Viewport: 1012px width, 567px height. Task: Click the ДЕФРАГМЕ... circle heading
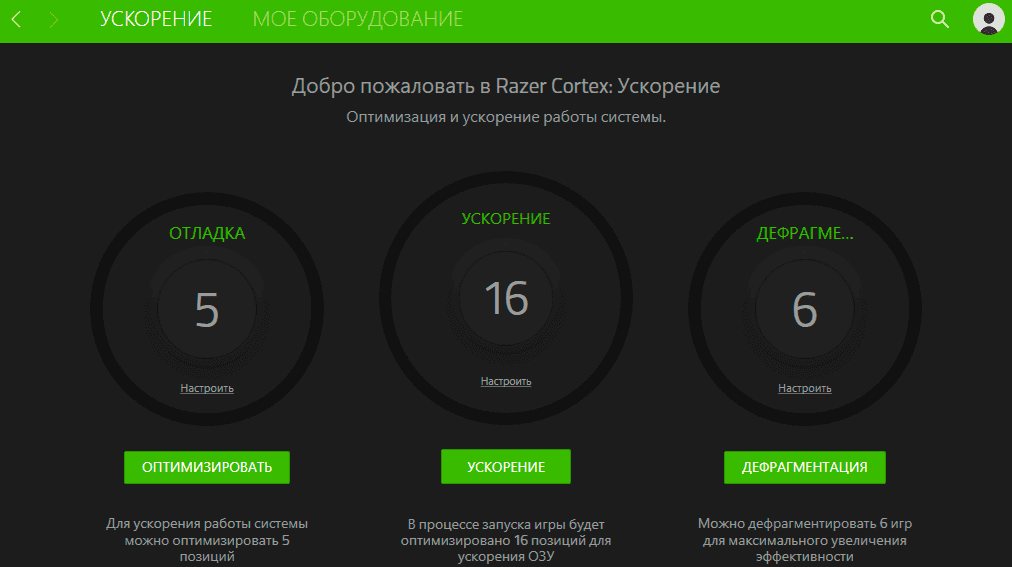804,234
